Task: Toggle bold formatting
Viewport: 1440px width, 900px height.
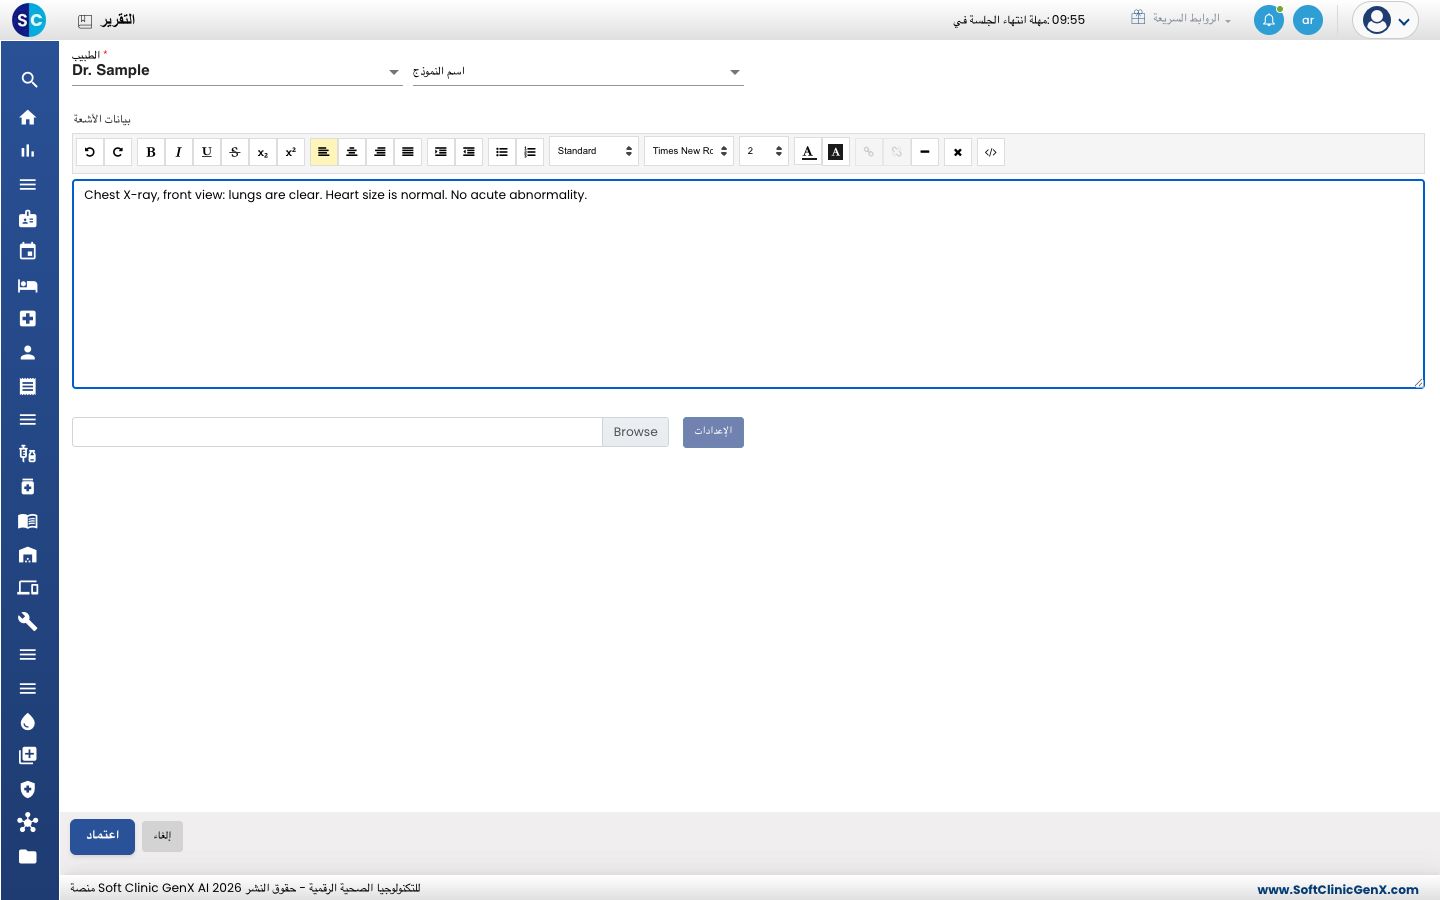Action: [151, 152]
